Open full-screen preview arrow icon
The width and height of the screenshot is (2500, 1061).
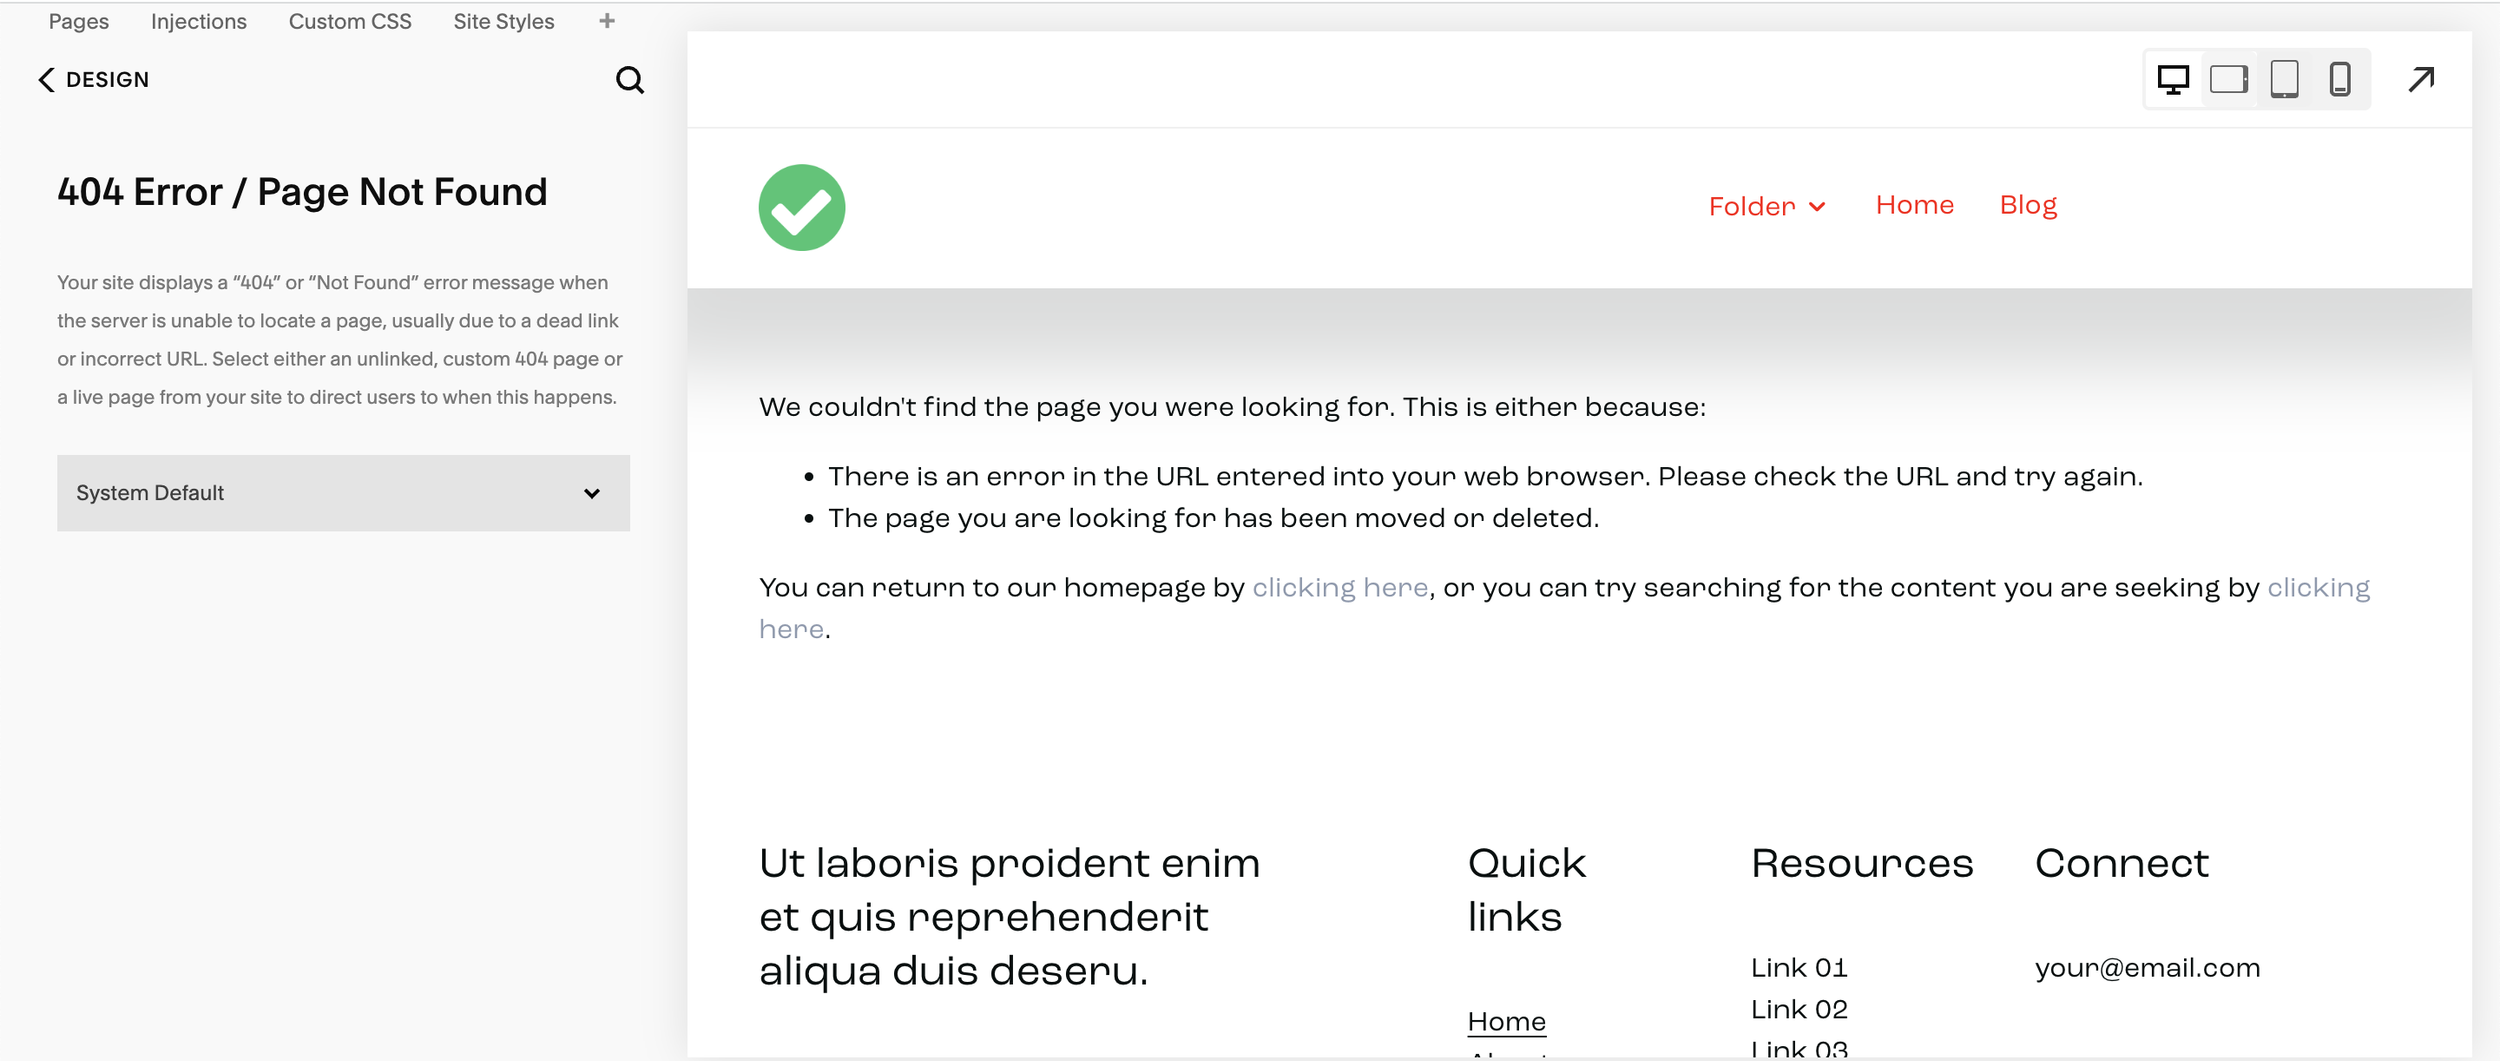2421,79
